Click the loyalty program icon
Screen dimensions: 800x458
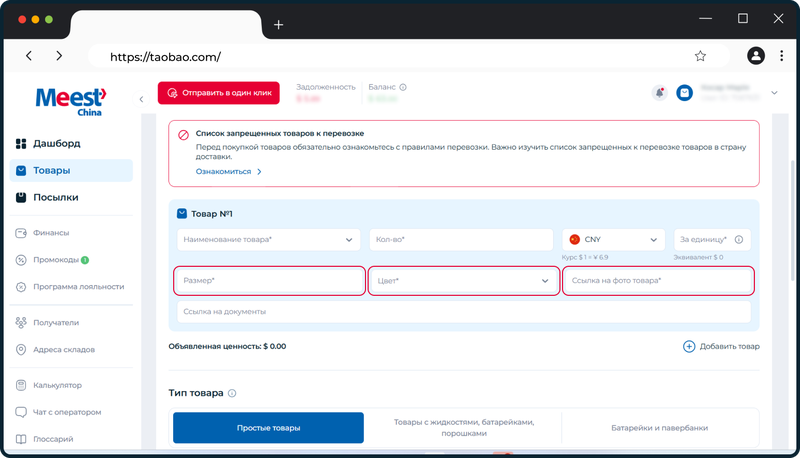point(21,287)
